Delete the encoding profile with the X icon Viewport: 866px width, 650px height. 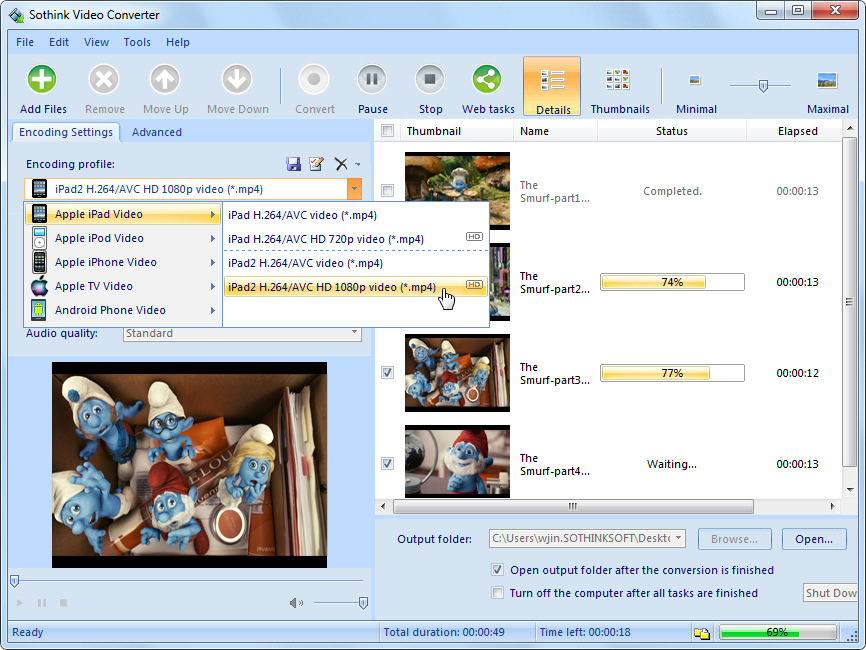[341, 164]
